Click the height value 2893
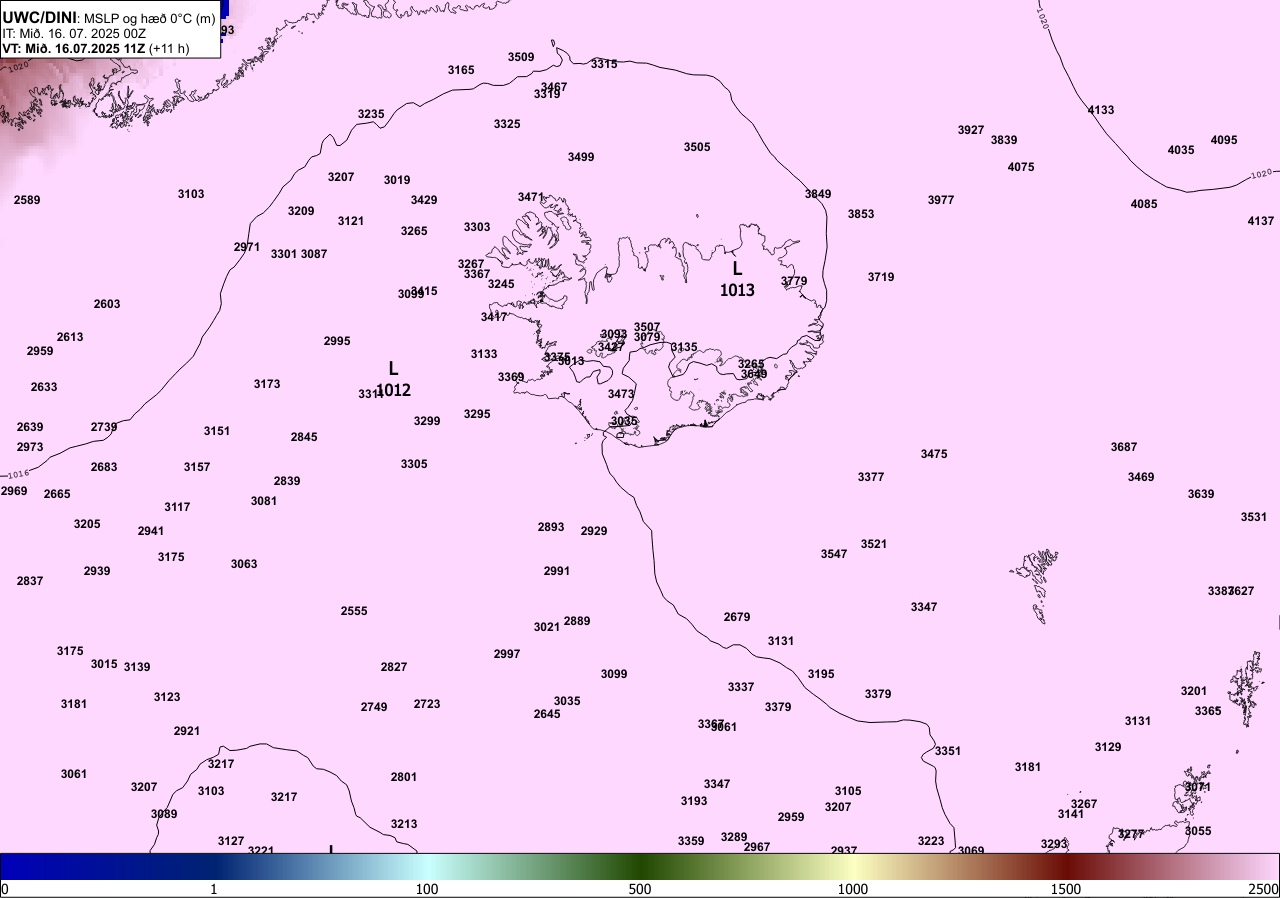This screenshot has width=1280, height=898. (551, 527)
